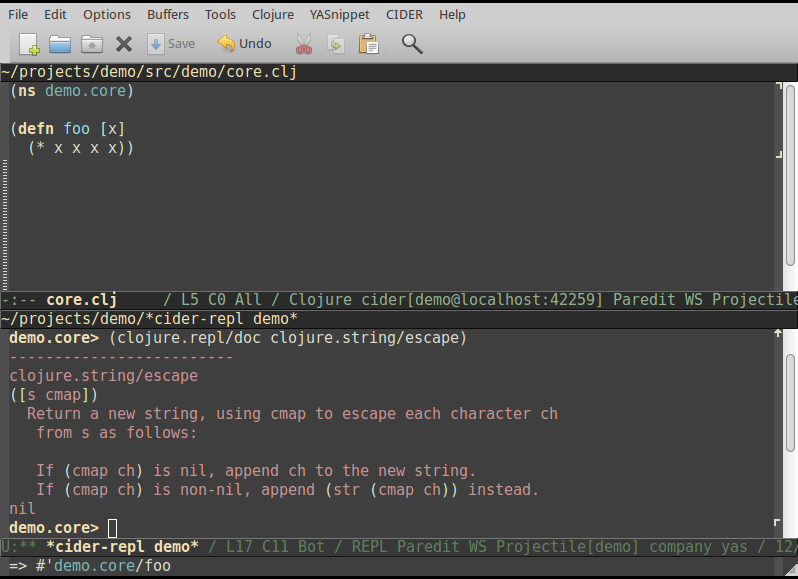Undo the last change
Image resolution: width=798 pixels, height=579 pixels.
pos(245,44)
